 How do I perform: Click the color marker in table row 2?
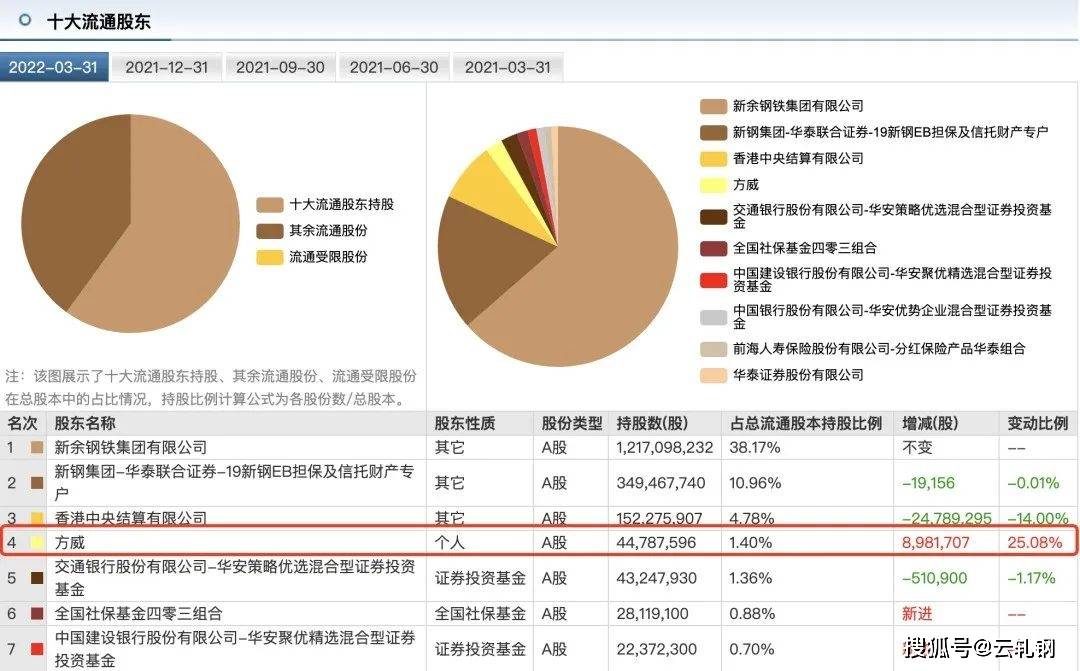37,483
